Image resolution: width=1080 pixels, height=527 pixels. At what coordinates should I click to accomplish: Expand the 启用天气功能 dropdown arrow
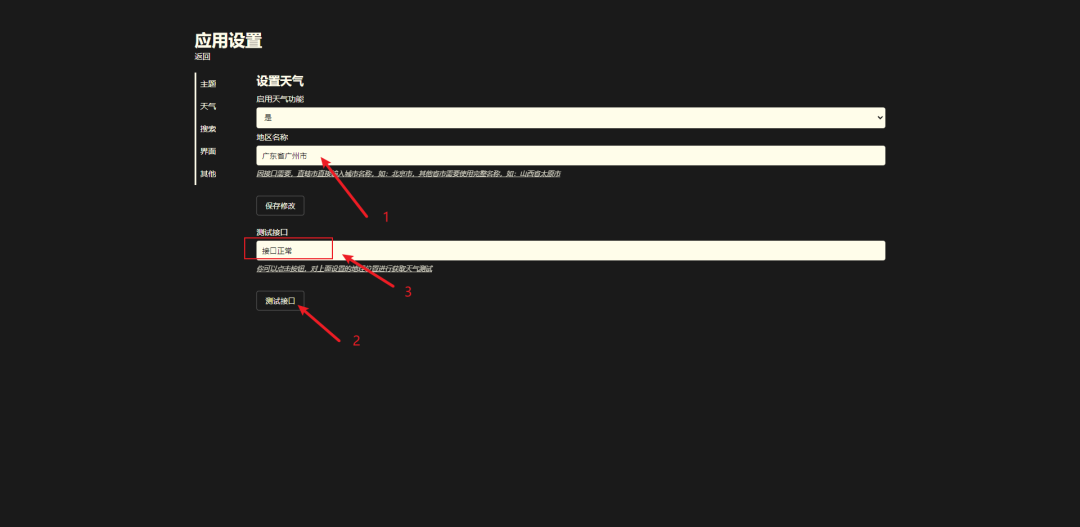point(880,118)
